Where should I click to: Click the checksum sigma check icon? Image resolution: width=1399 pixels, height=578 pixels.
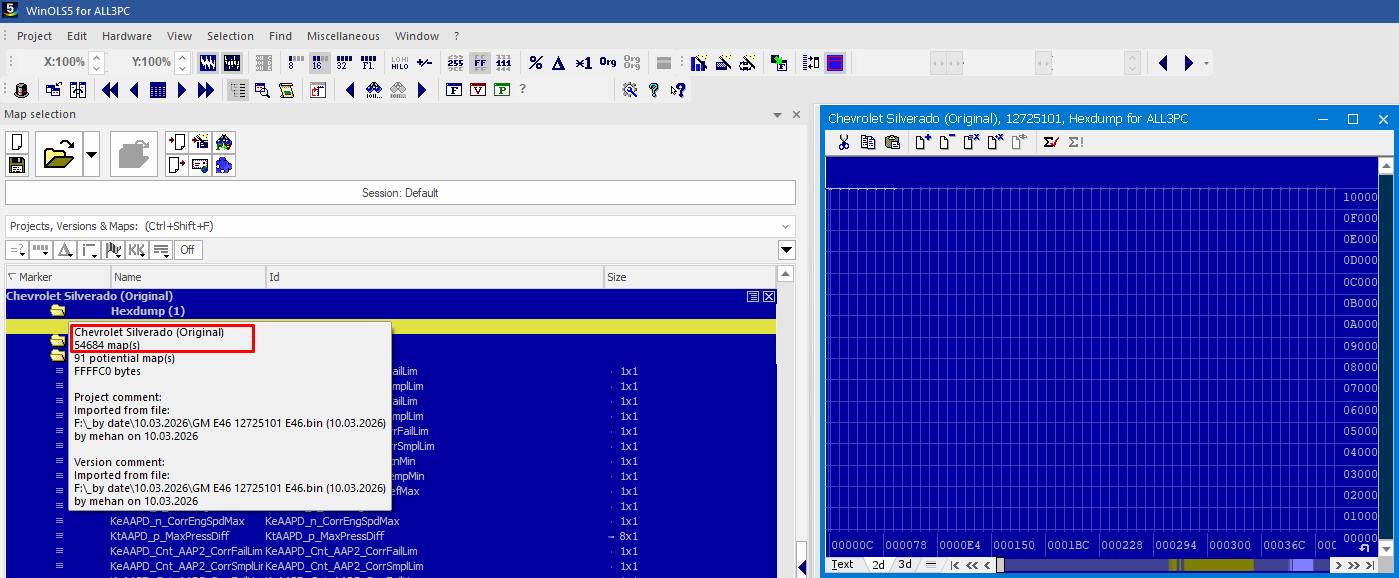pyautogui.click(x=1051, y=143)
